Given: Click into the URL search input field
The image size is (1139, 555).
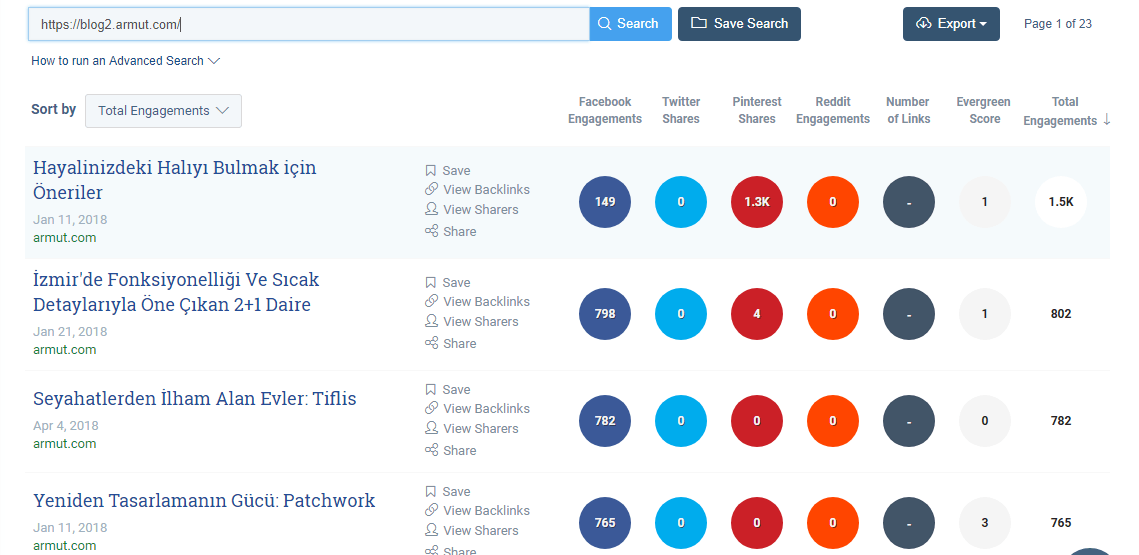Looking at the screenshot, I should point(308,24).
